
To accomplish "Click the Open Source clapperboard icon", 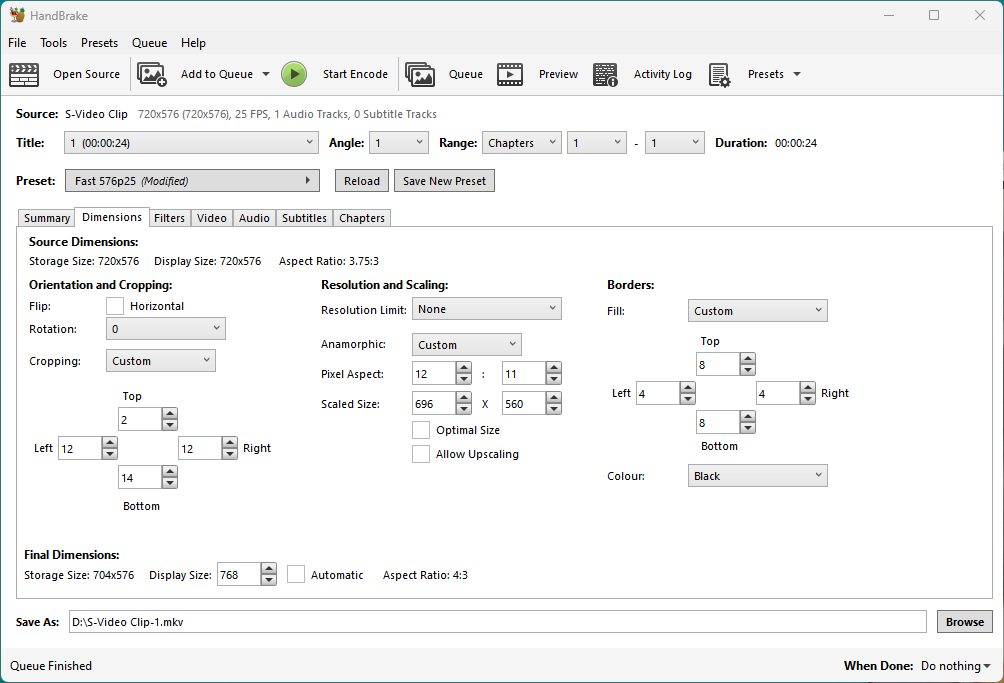I will point(24,74).
